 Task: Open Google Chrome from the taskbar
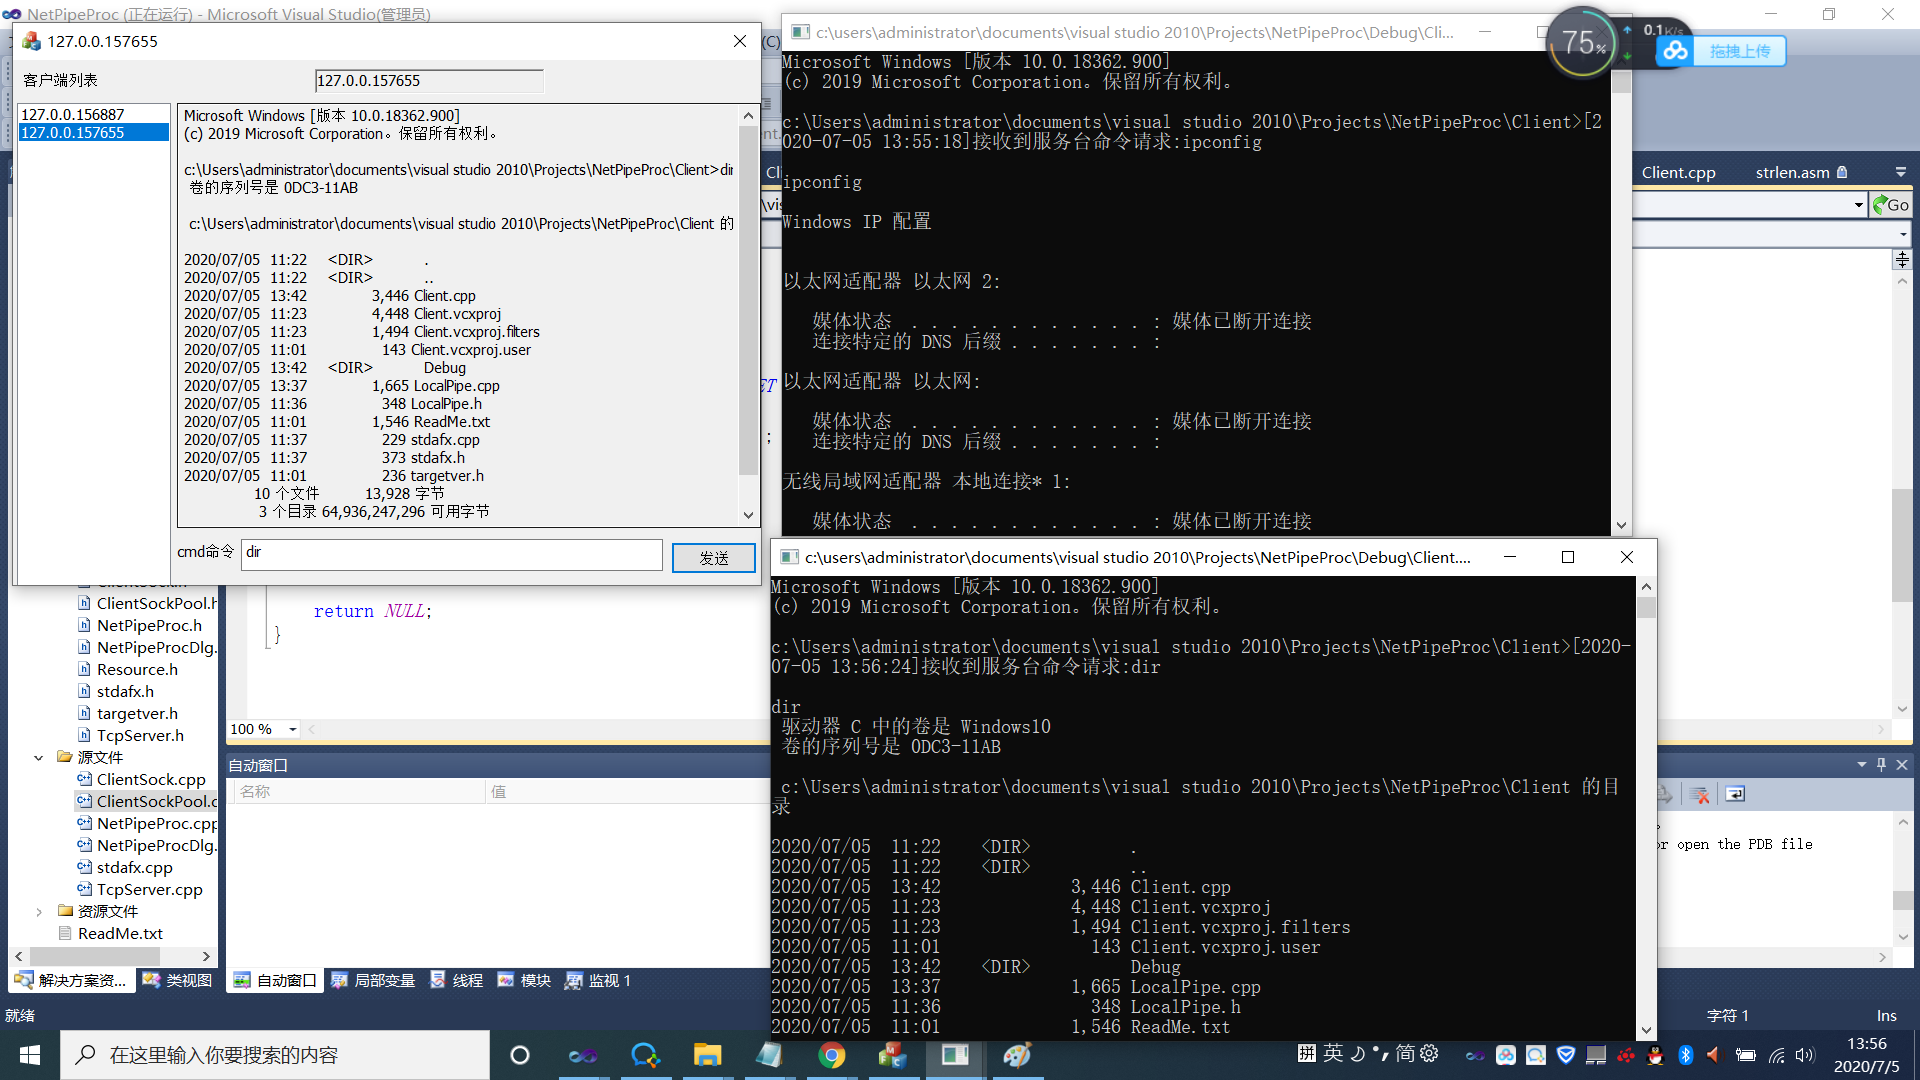tap(831, 1055)
